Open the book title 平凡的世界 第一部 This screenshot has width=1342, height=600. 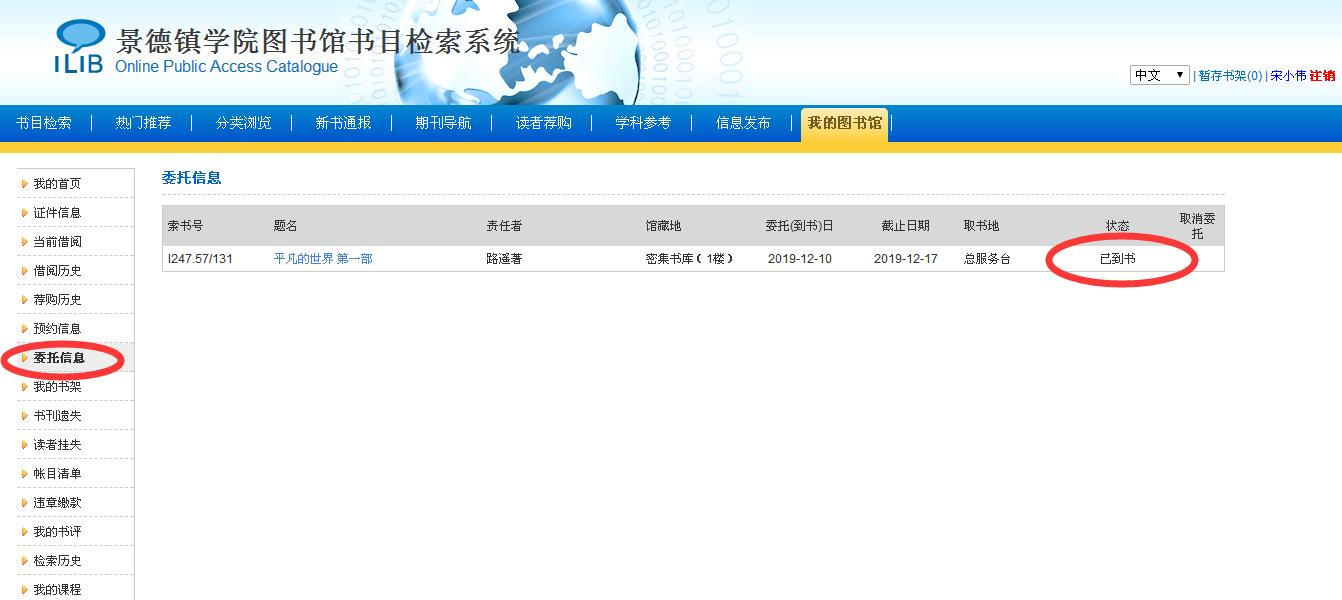click(323, 259)
